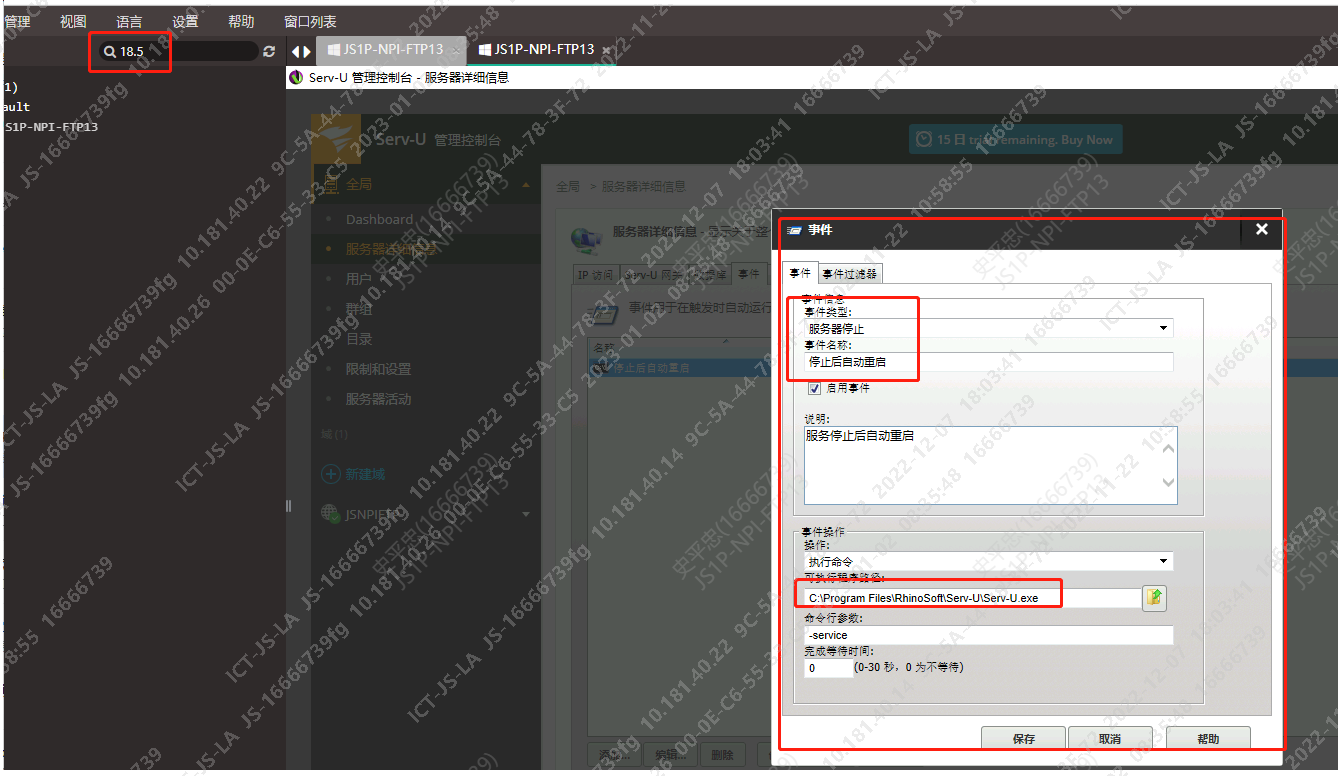Screen dimensions: 1338x776
Task: Select the JS1P-NPI-FTP13 host in the session list
Action: (x=51, y=127)
